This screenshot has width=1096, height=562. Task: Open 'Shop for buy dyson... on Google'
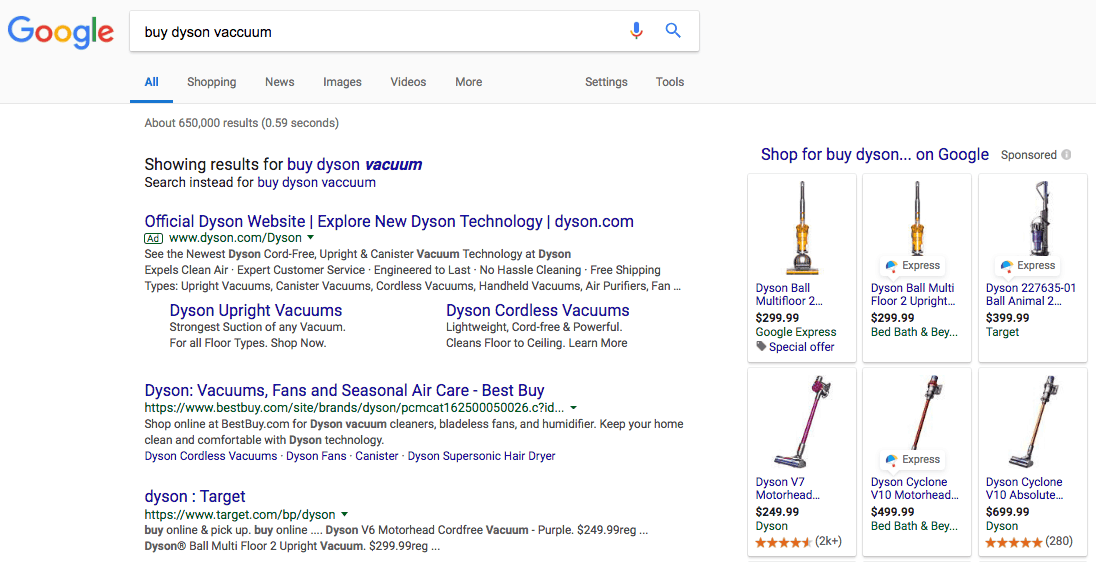(x=875, y=154)
